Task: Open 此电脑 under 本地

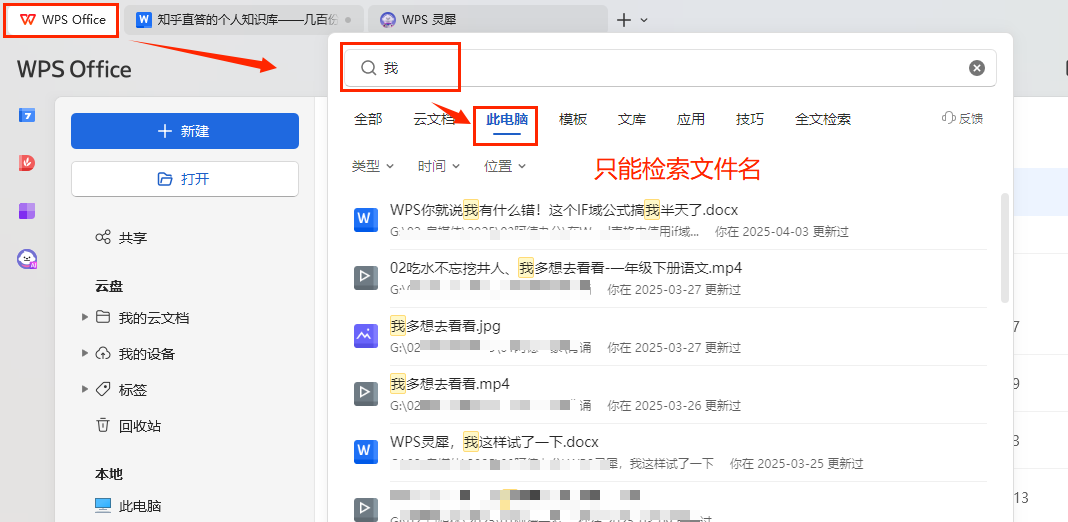Action: pos(140,506)
